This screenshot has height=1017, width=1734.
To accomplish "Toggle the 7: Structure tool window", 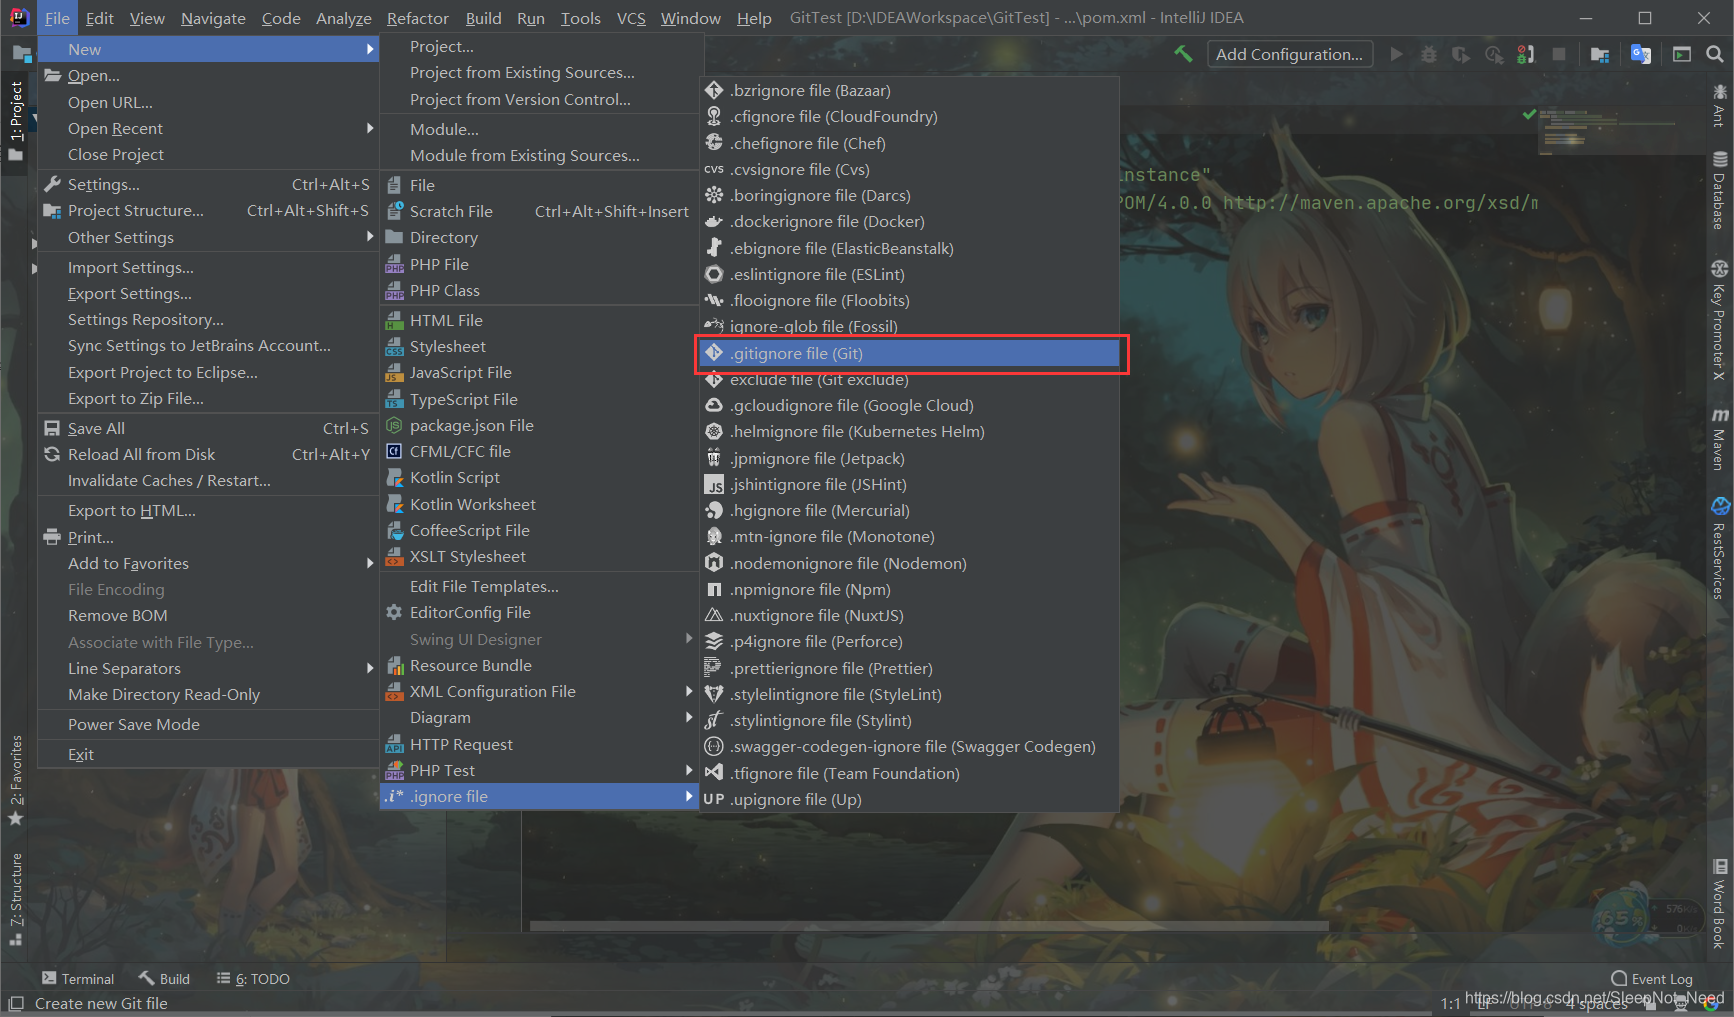I will 16,899.
